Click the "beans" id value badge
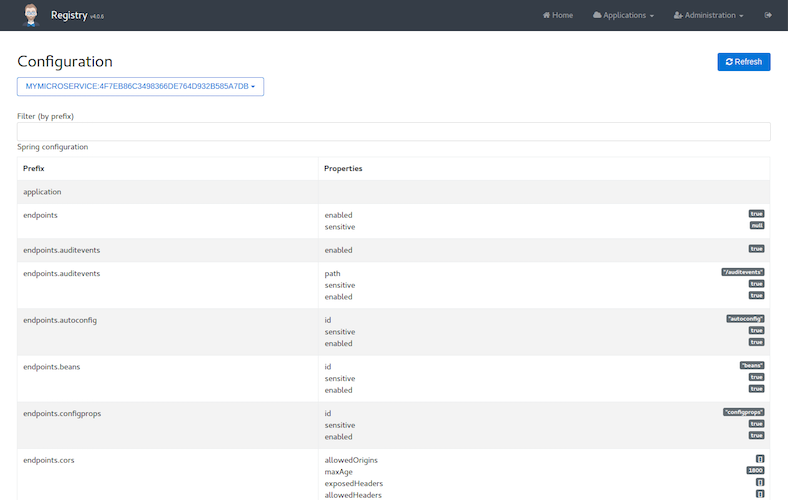 point(751,366)
